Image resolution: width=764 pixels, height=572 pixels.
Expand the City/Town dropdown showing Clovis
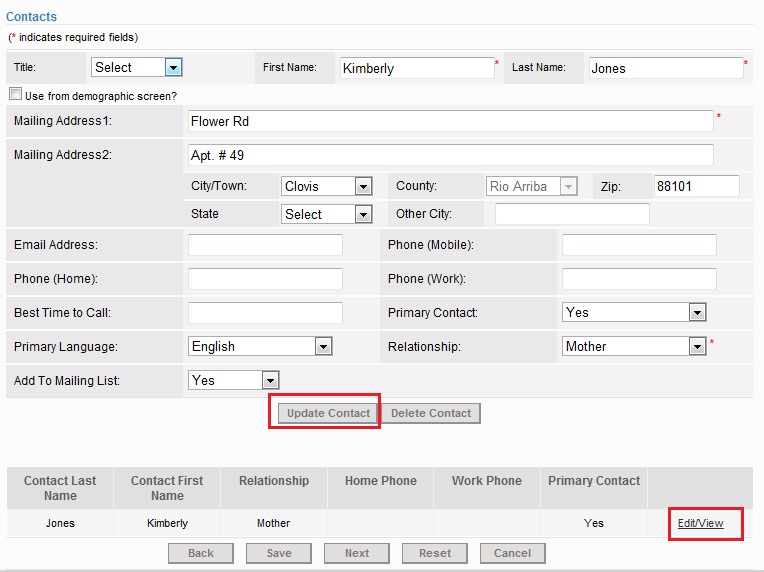pyautogui.click(x=326, y=186)
